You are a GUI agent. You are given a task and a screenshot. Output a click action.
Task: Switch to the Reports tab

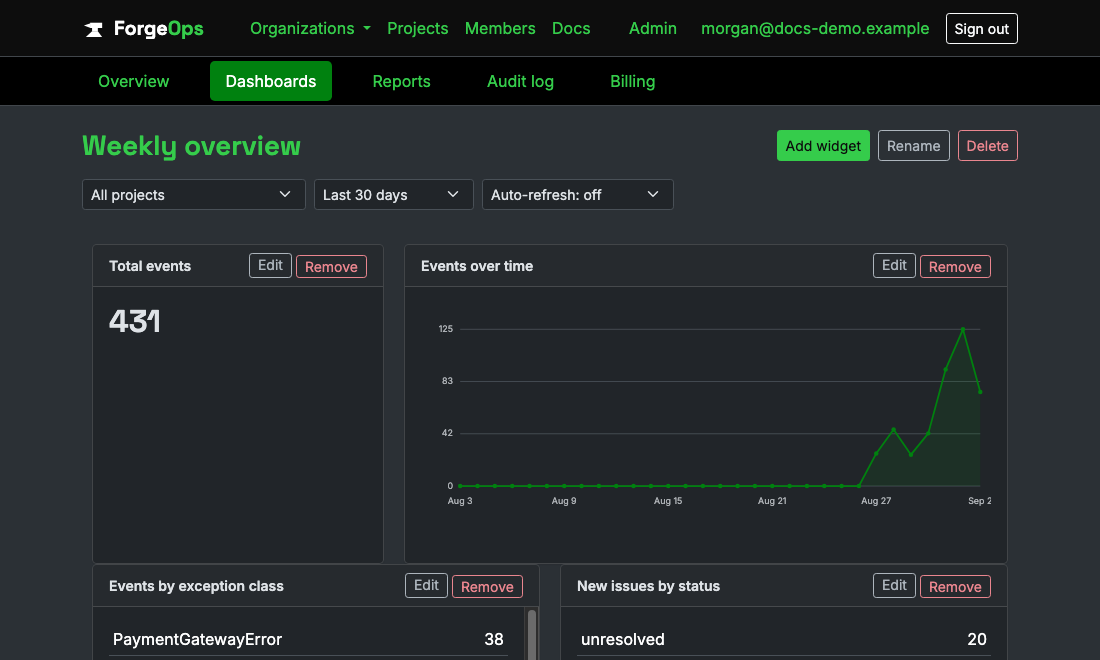[x=401, y=81]
